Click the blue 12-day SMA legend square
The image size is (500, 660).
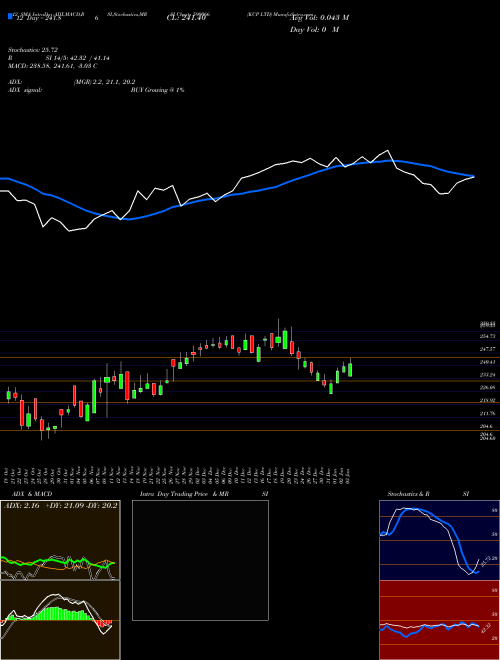(11, 16)
